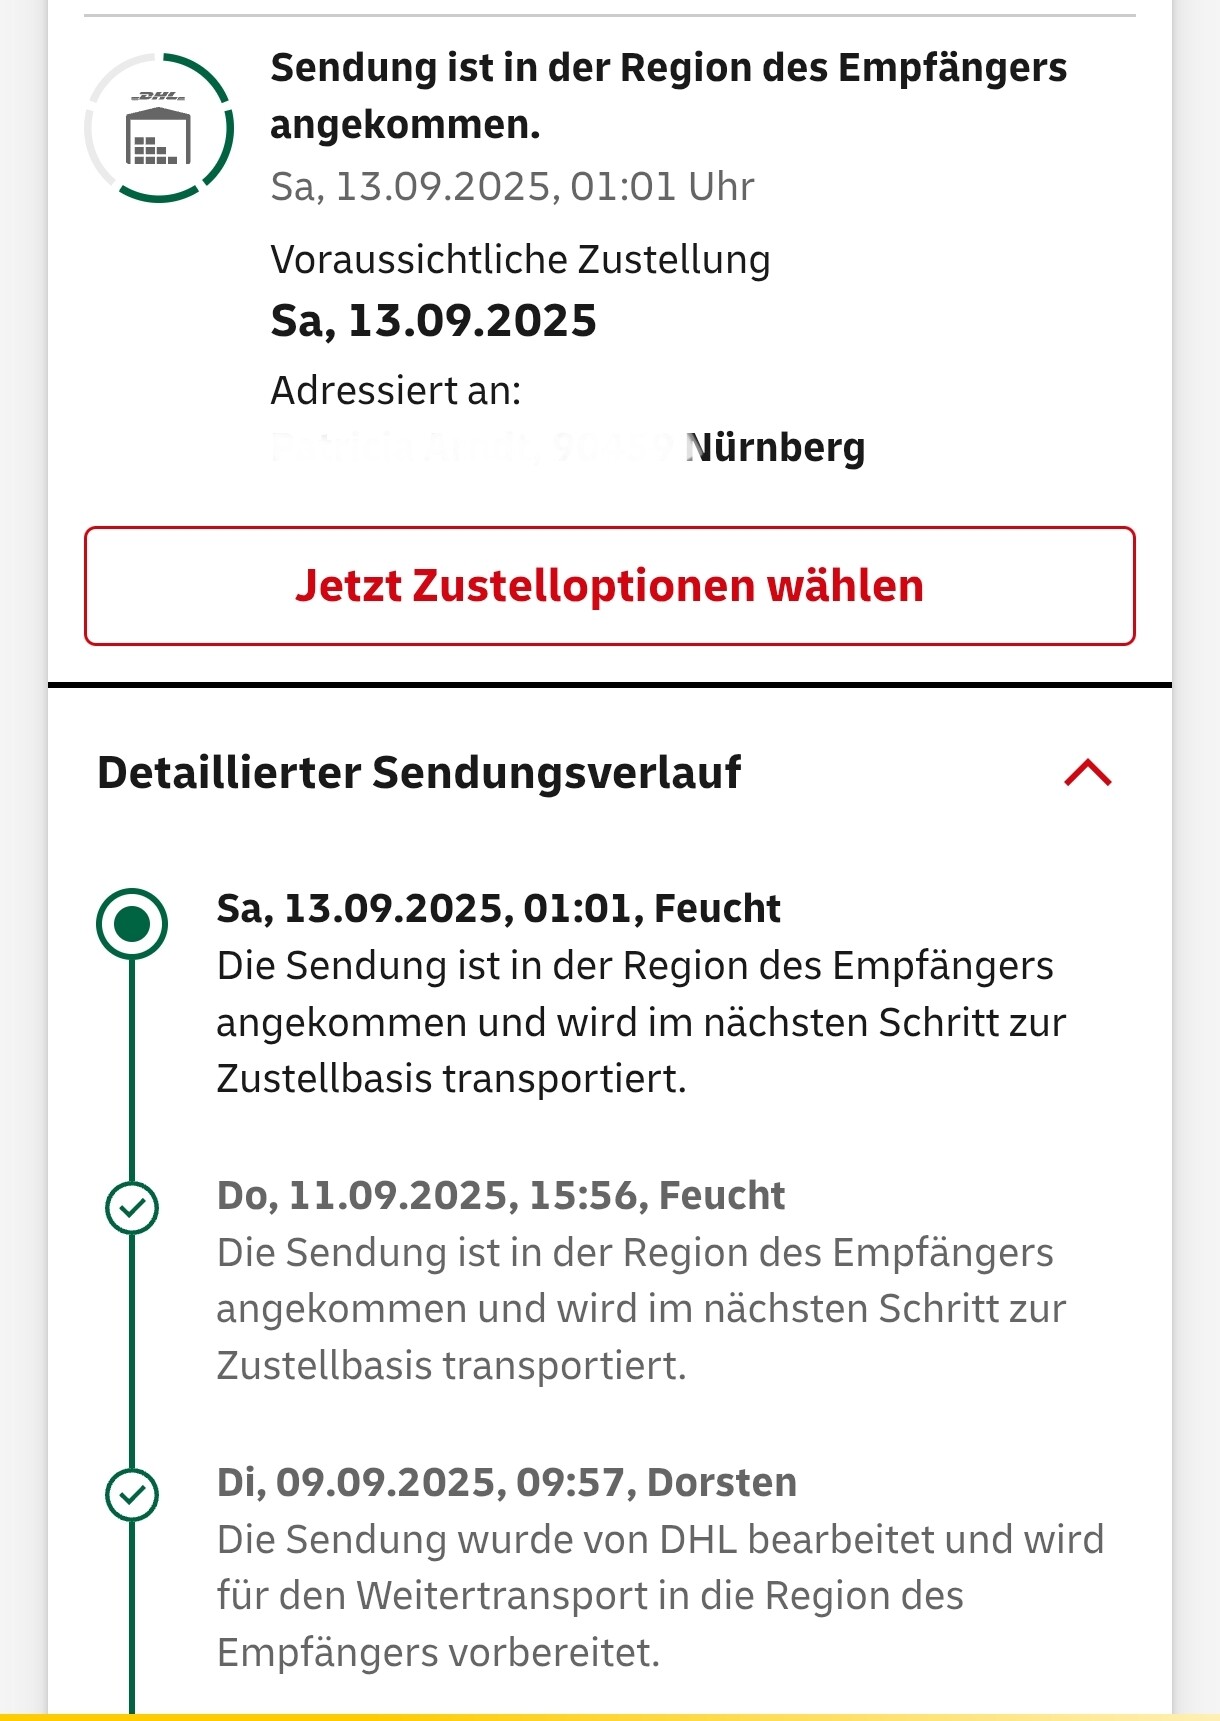Tap the checkmark icon for 11.09.2025 Feucht

(x=132, y=1208)
